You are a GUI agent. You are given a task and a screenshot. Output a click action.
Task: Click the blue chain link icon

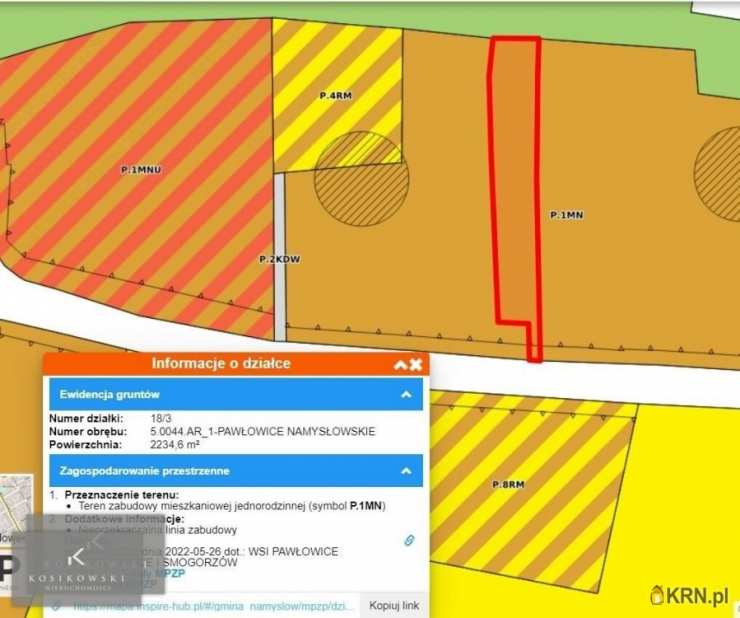(409, 540)
